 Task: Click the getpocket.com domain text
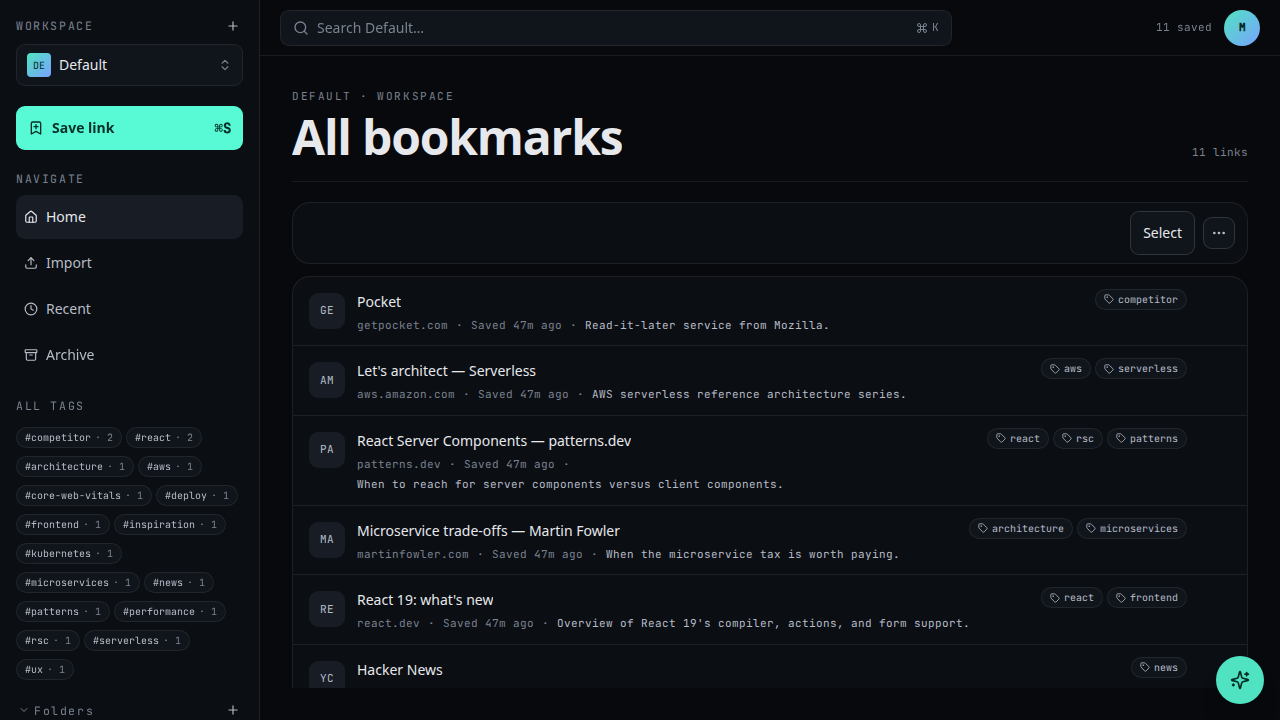(x=403, y=325)
